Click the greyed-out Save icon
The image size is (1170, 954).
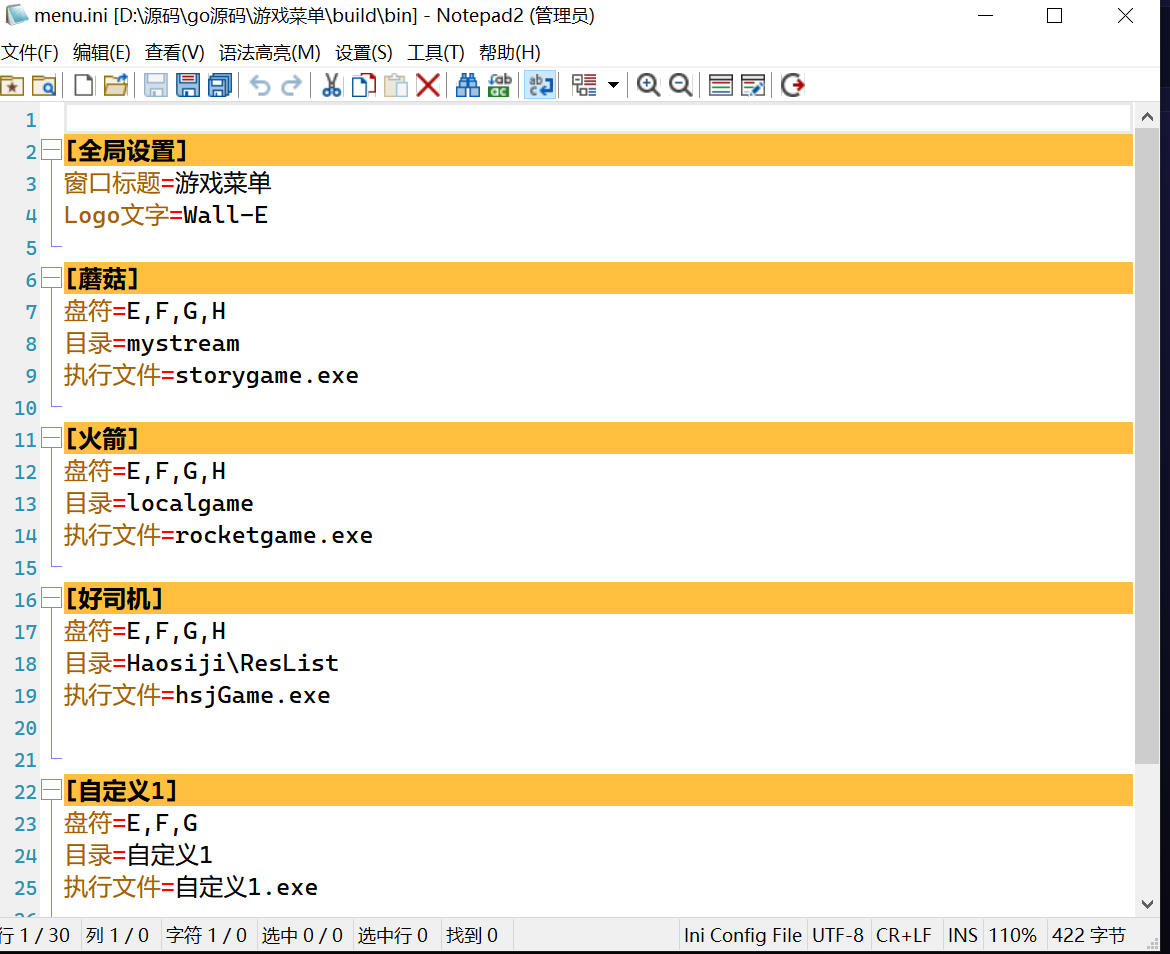point(155,85)
